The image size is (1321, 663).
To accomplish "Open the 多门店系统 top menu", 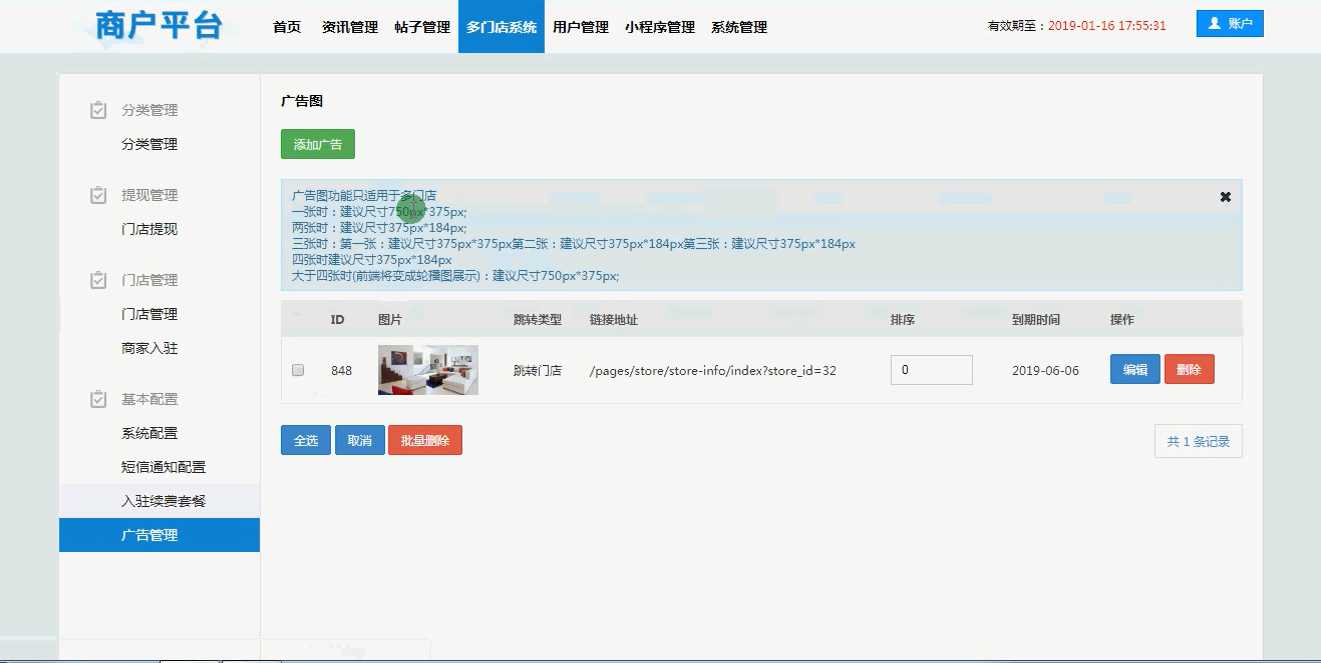I will tap(501, 27).
